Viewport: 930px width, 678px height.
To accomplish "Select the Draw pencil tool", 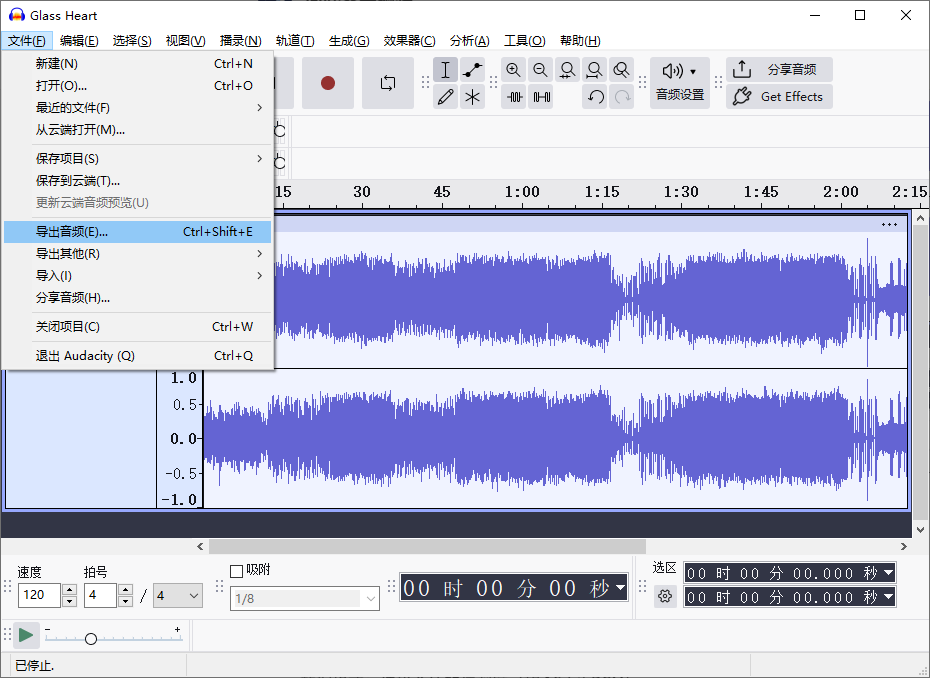I will coord(446,97).
